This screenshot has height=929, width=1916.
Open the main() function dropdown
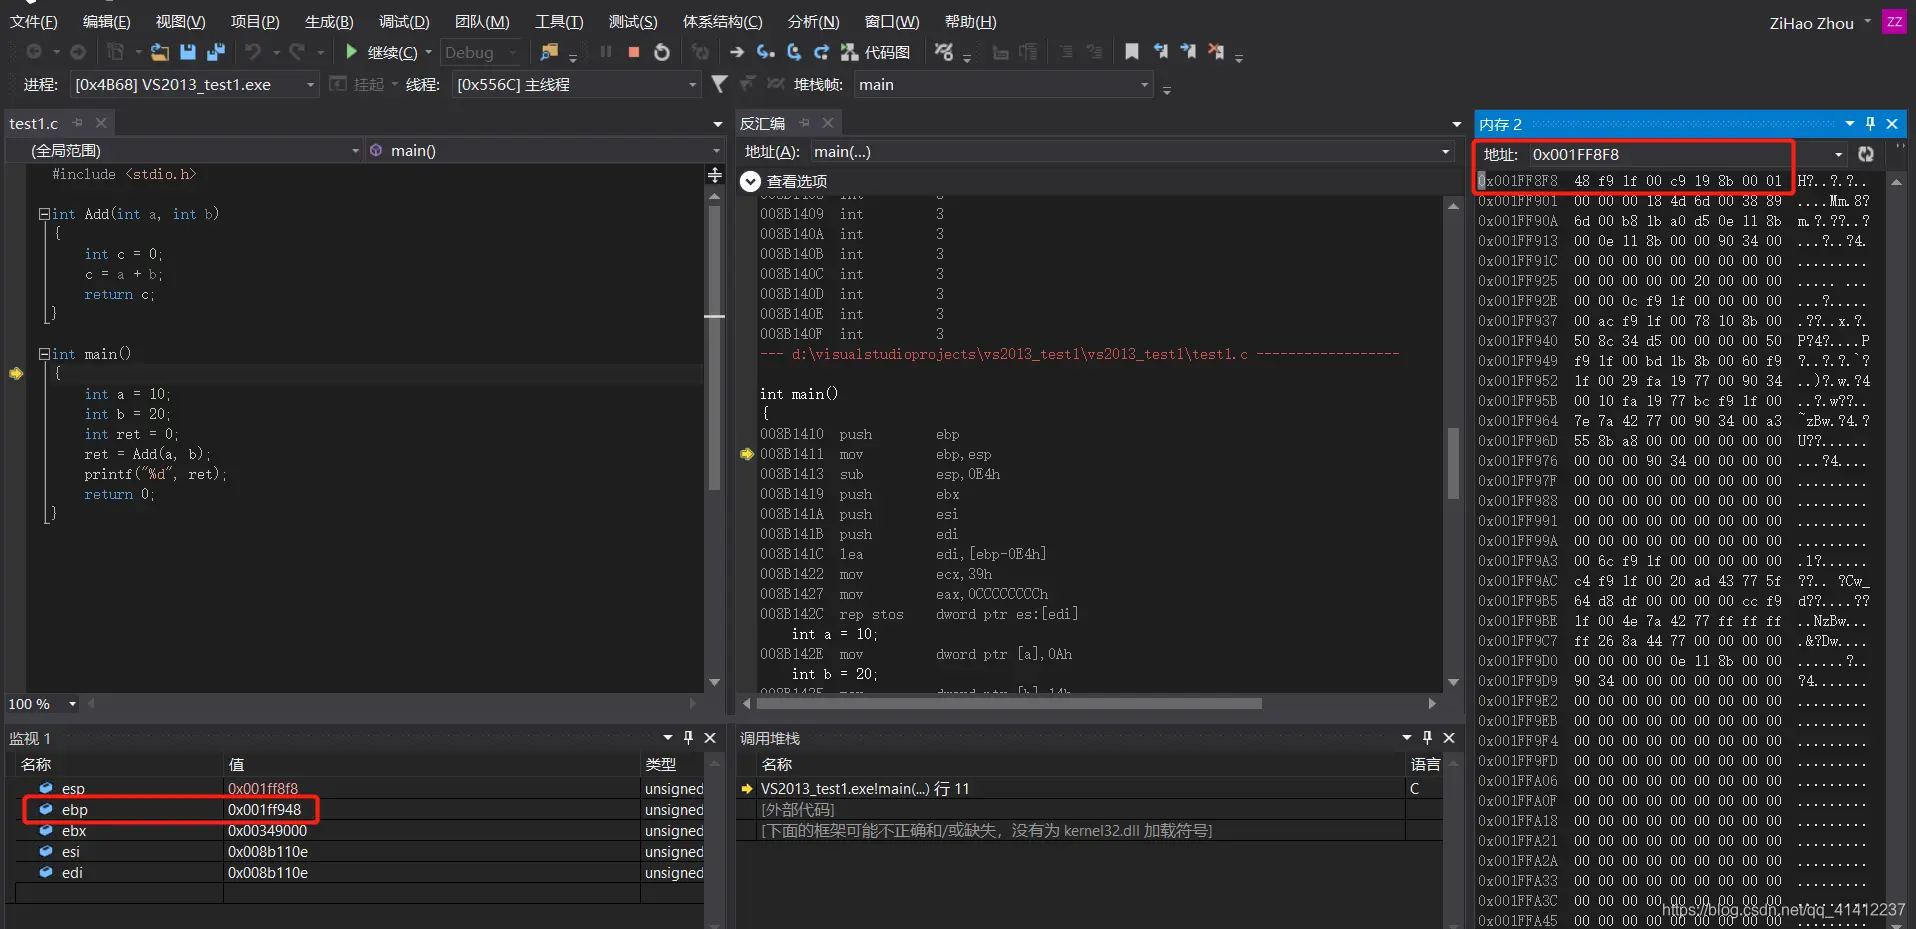[544, 150]
